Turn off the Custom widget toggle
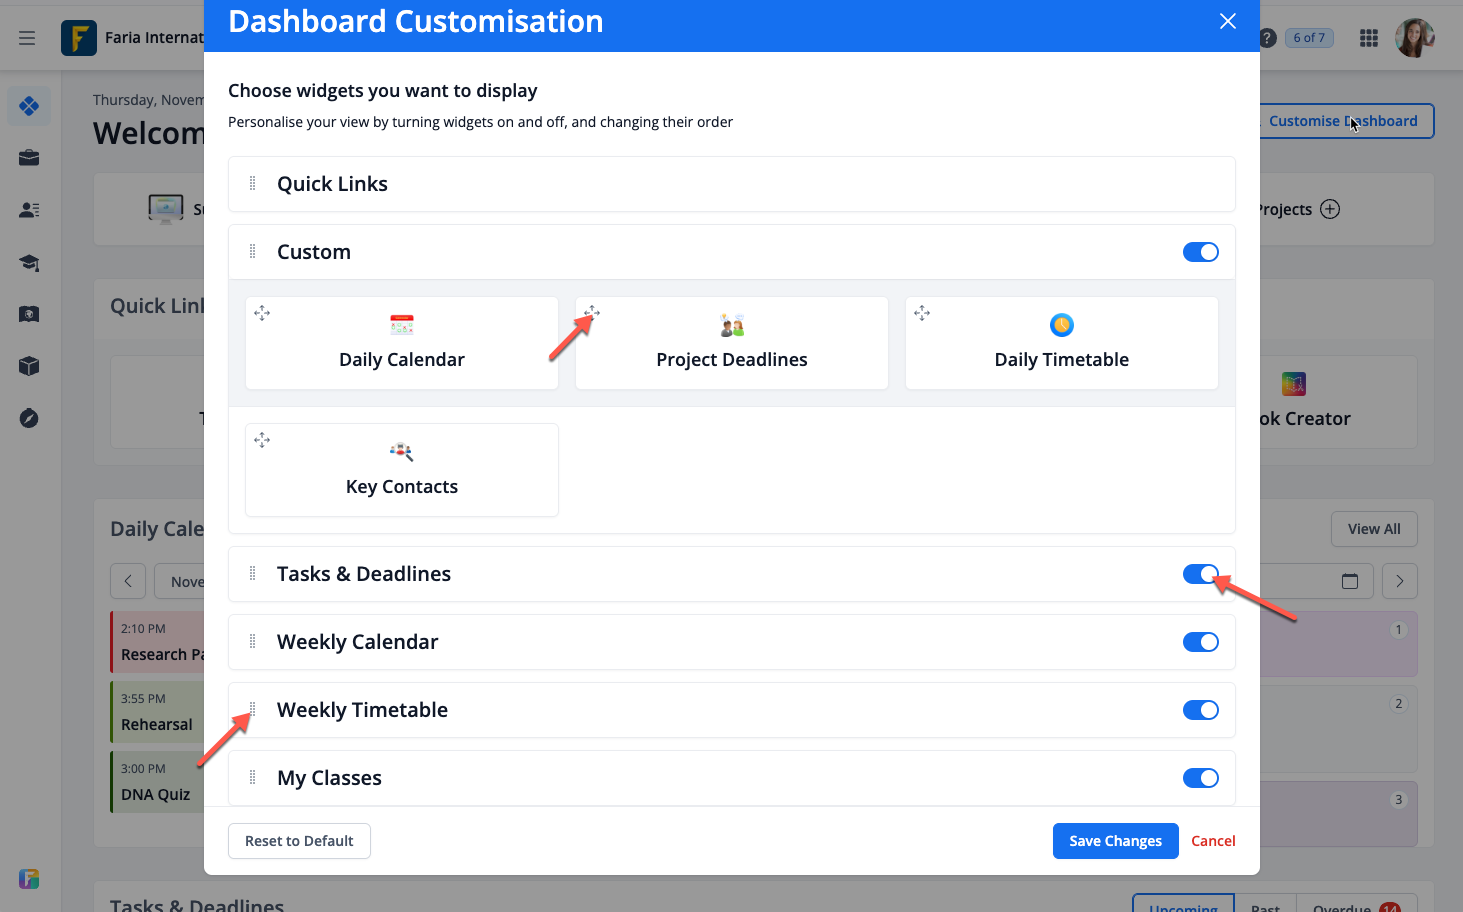Viewport: 1463px width, 912px height. [1200, 252]
